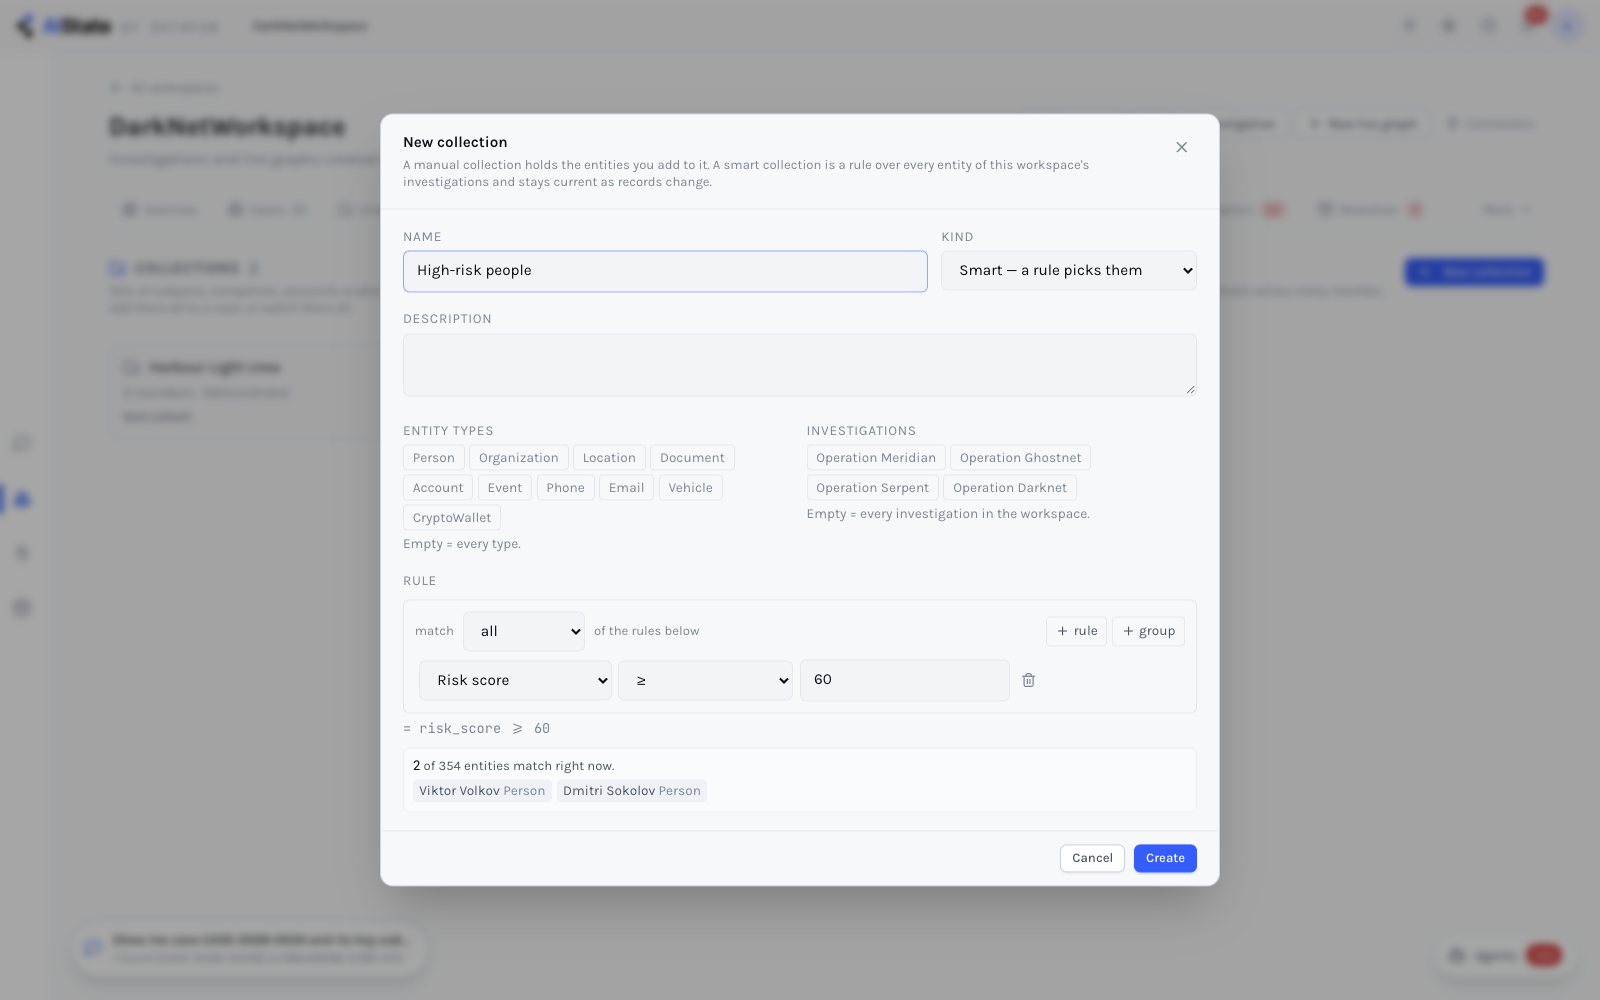Add a new rule with + rule

[x=1077, y=631]
